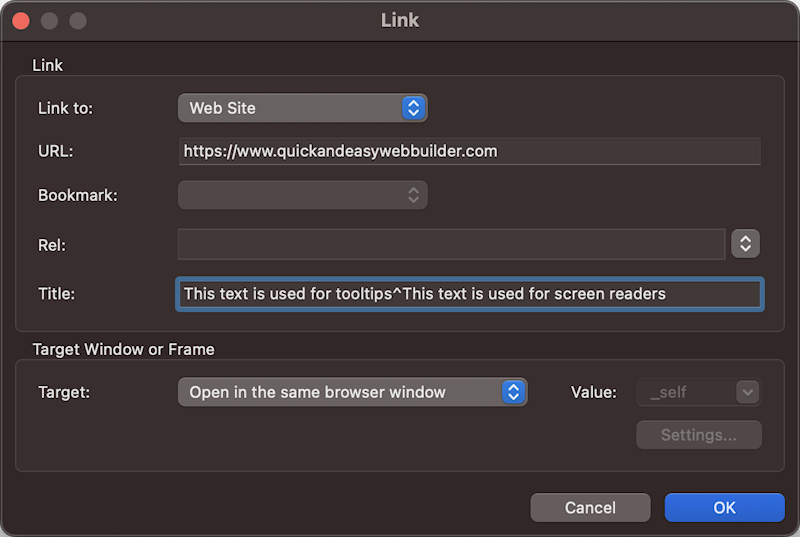Focus the Rel text field
The height and width of the screenshot is (537, 800).
451,244
